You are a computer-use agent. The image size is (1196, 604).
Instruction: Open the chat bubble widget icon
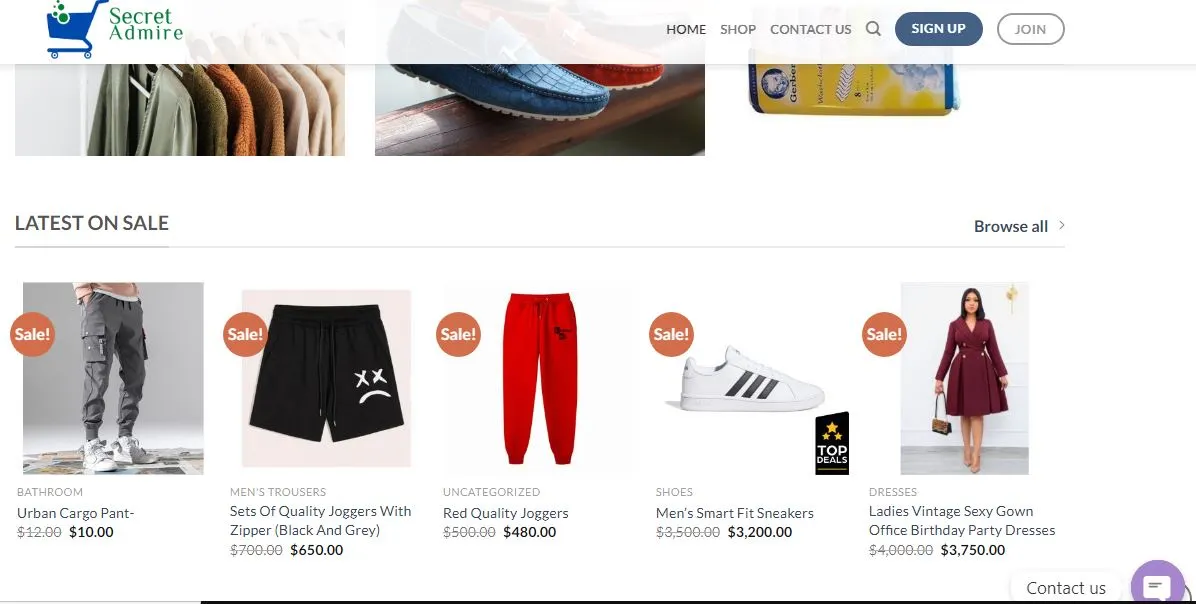(1157, 586)
